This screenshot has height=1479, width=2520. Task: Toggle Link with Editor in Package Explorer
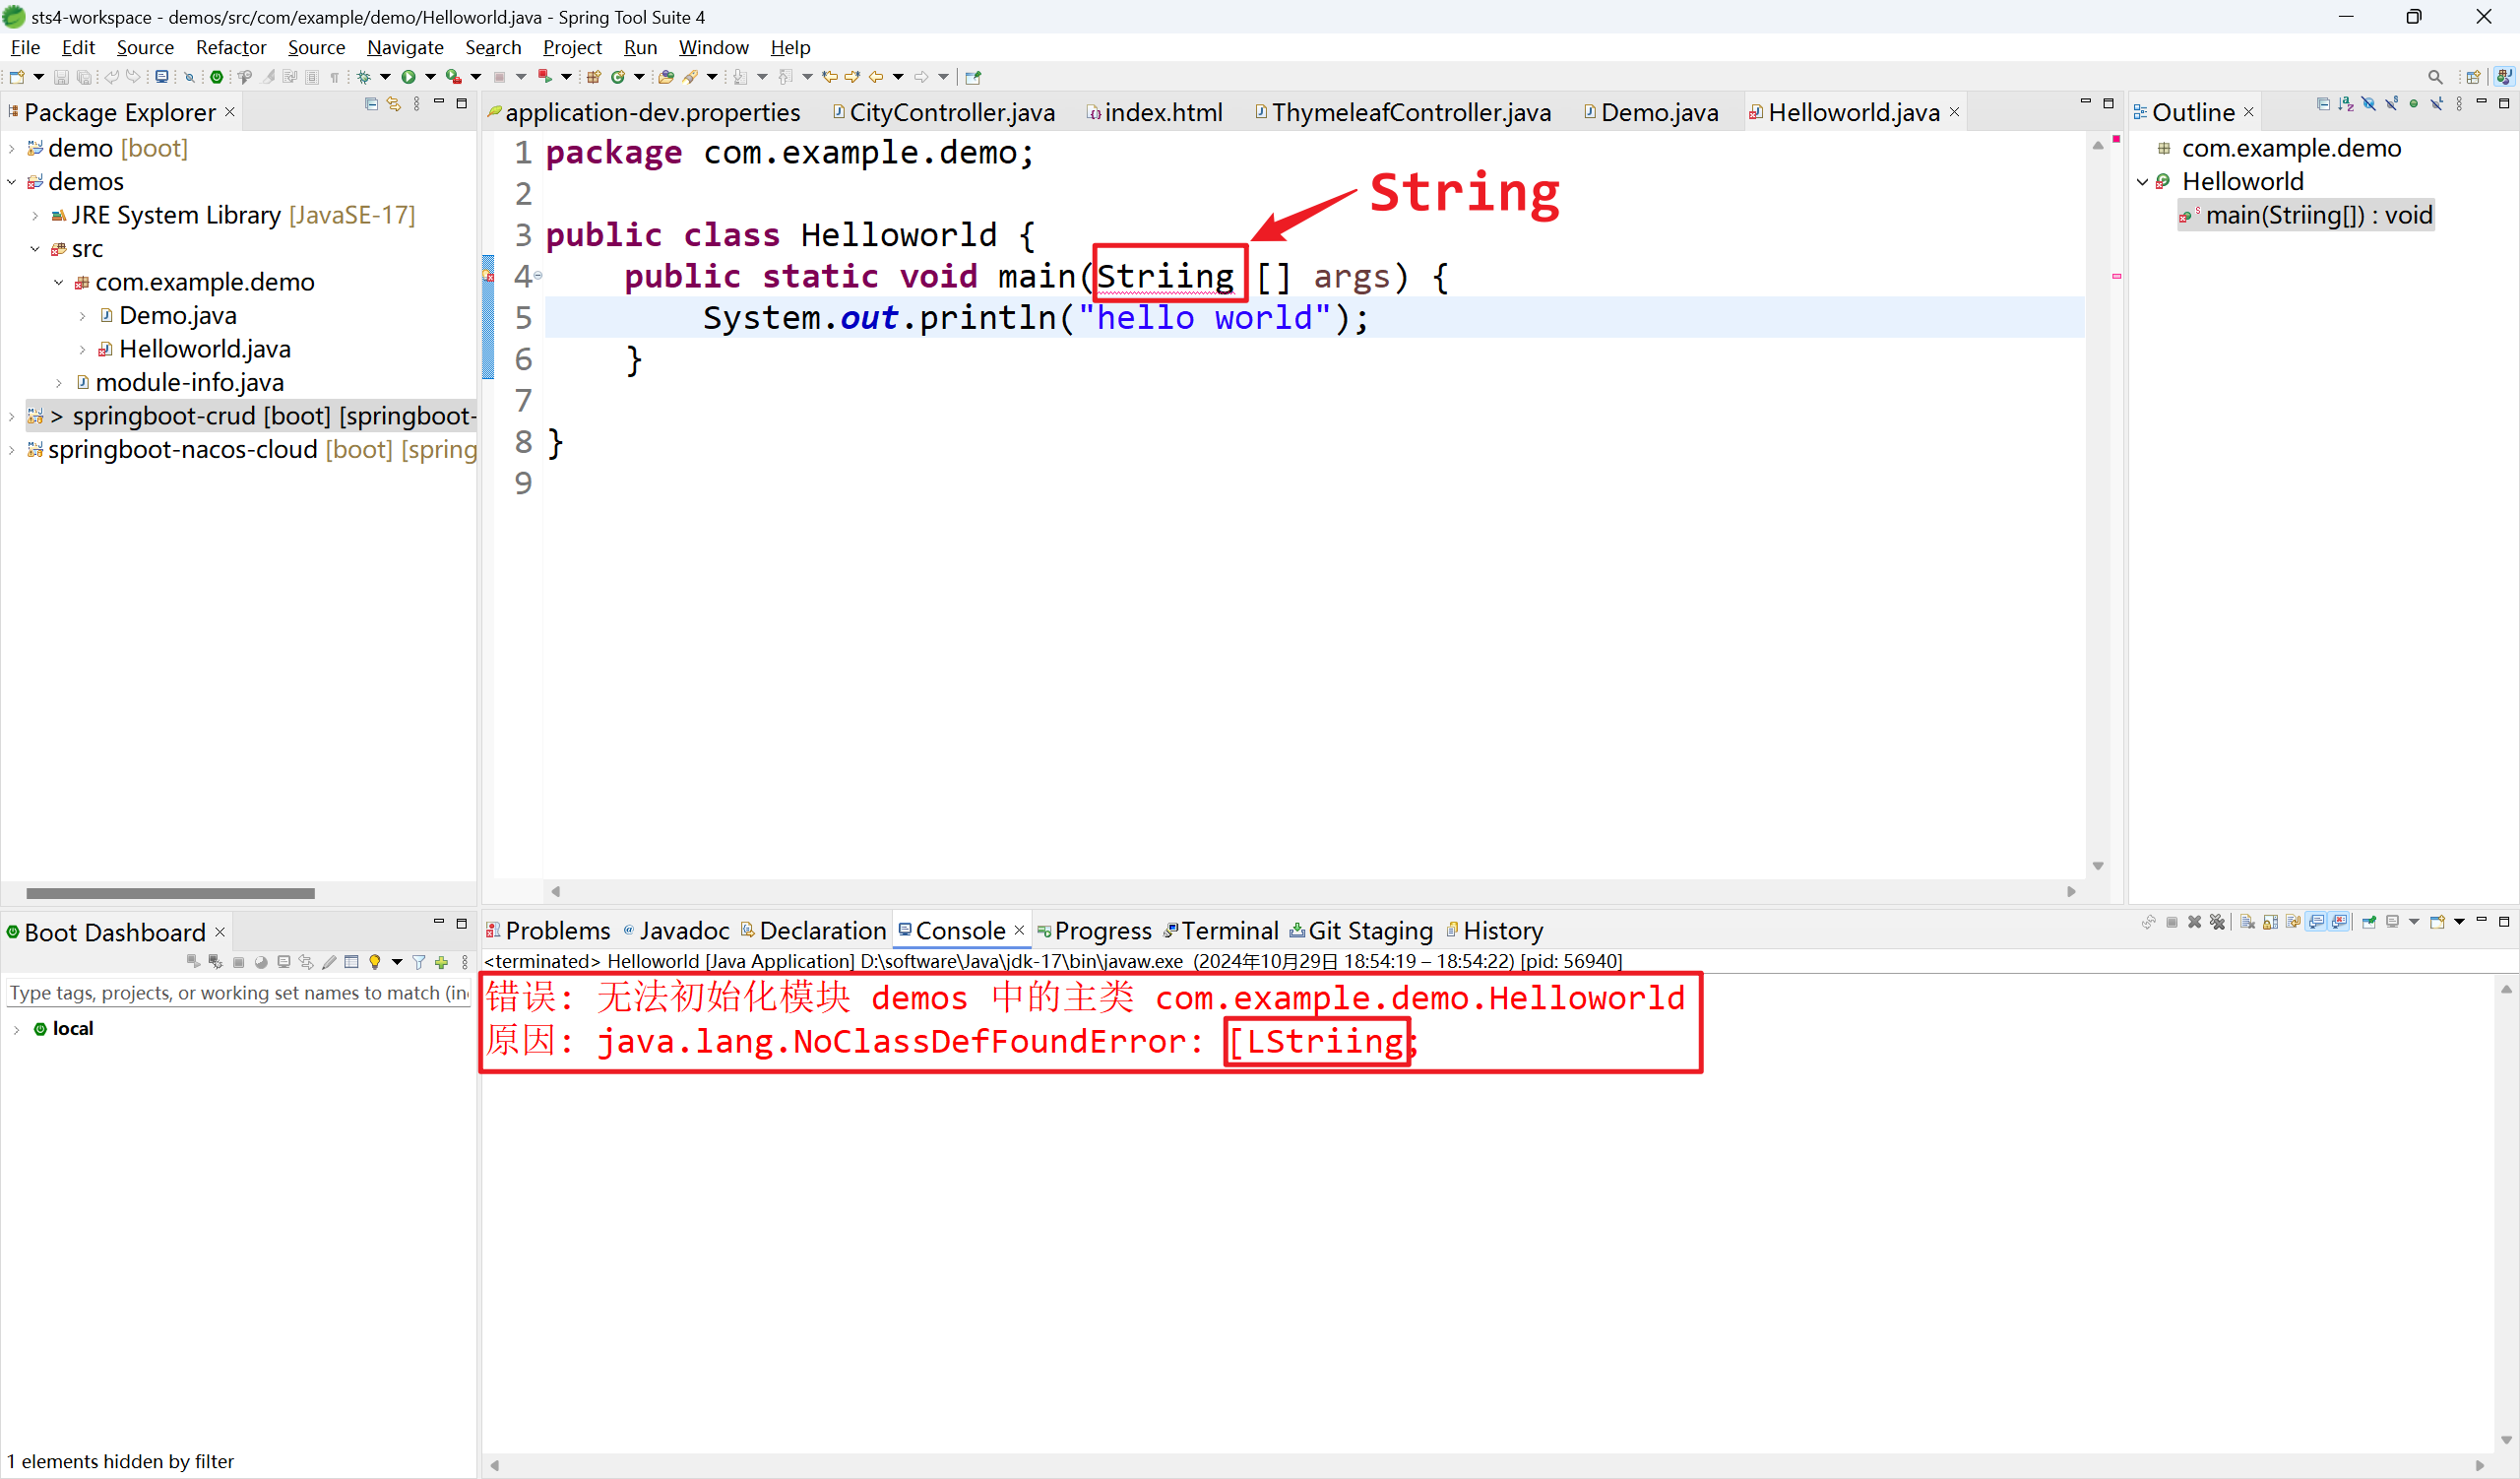394,104
